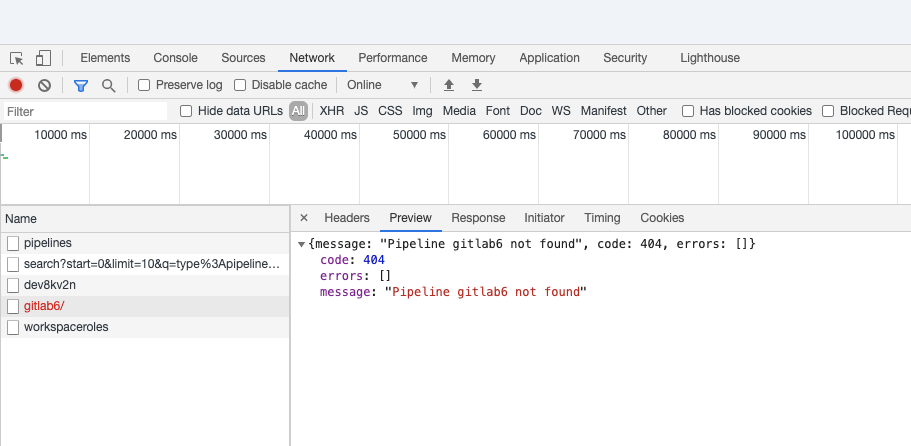
Task: Open the Elements tab
Action: tap(105, 58)
